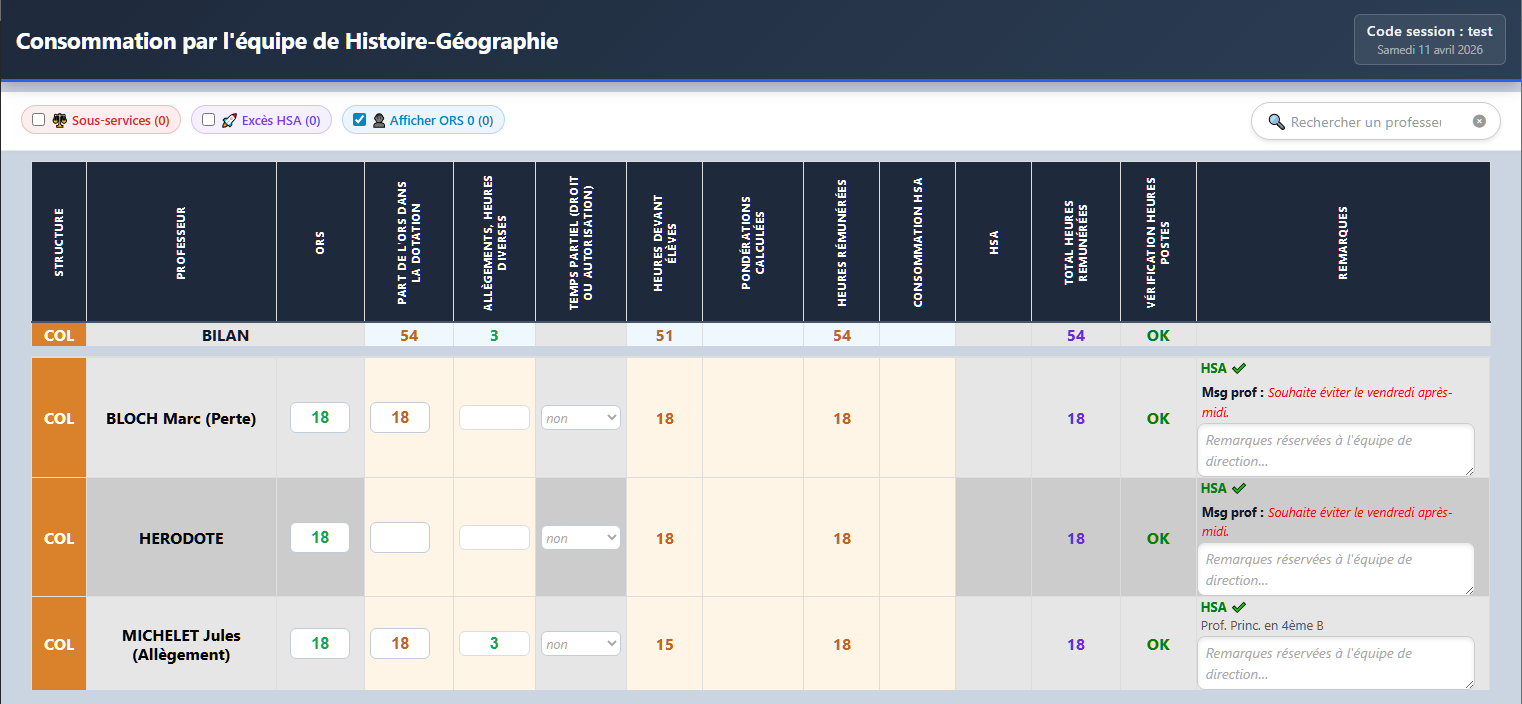Click the VÉRIFICATION HEURES POSTES column header
Screen dimensions: 1522x704
[x=1158, y=242]
